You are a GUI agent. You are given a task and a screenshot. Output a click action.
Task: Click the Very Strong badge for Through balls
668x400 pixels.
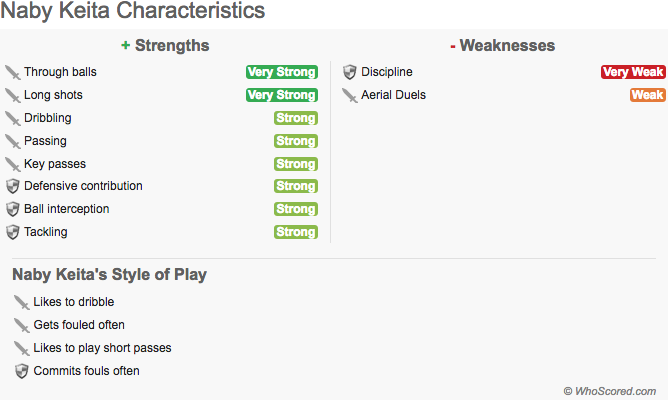point(282,72)
